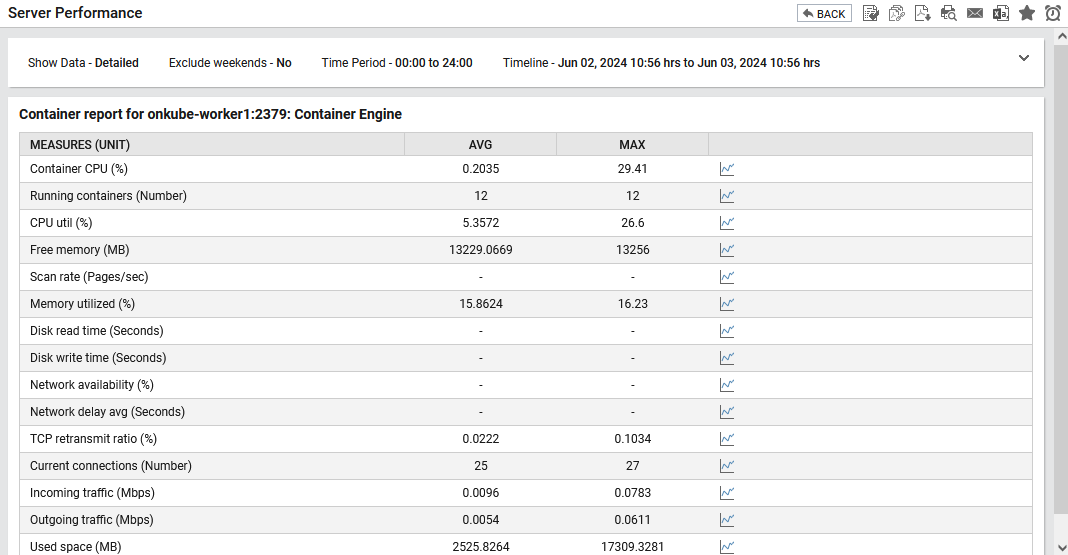Export report to Excel
Viewport: 1068px width, 555px height.
pyautogui.click(x=1001, y=13)
